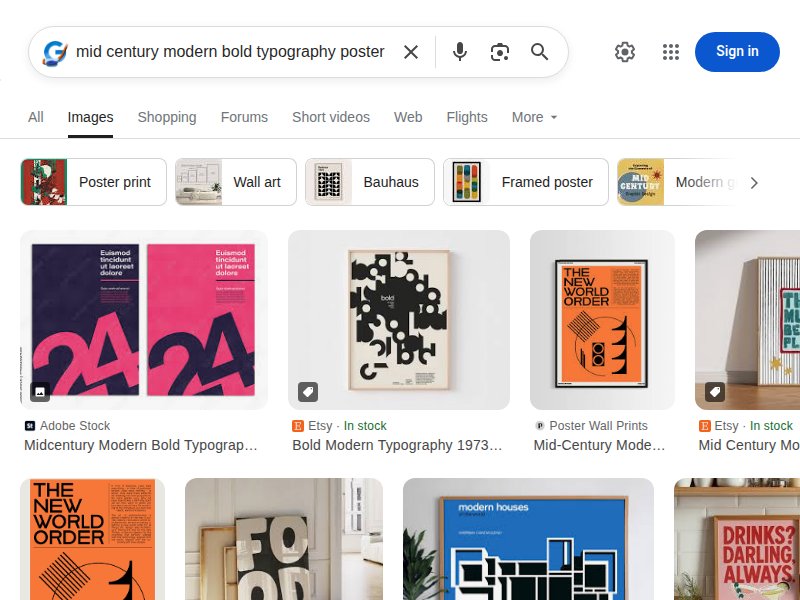Click the magnifying glass search icon
The width and height of the screenshot is (800, 600).
(540, 52)
